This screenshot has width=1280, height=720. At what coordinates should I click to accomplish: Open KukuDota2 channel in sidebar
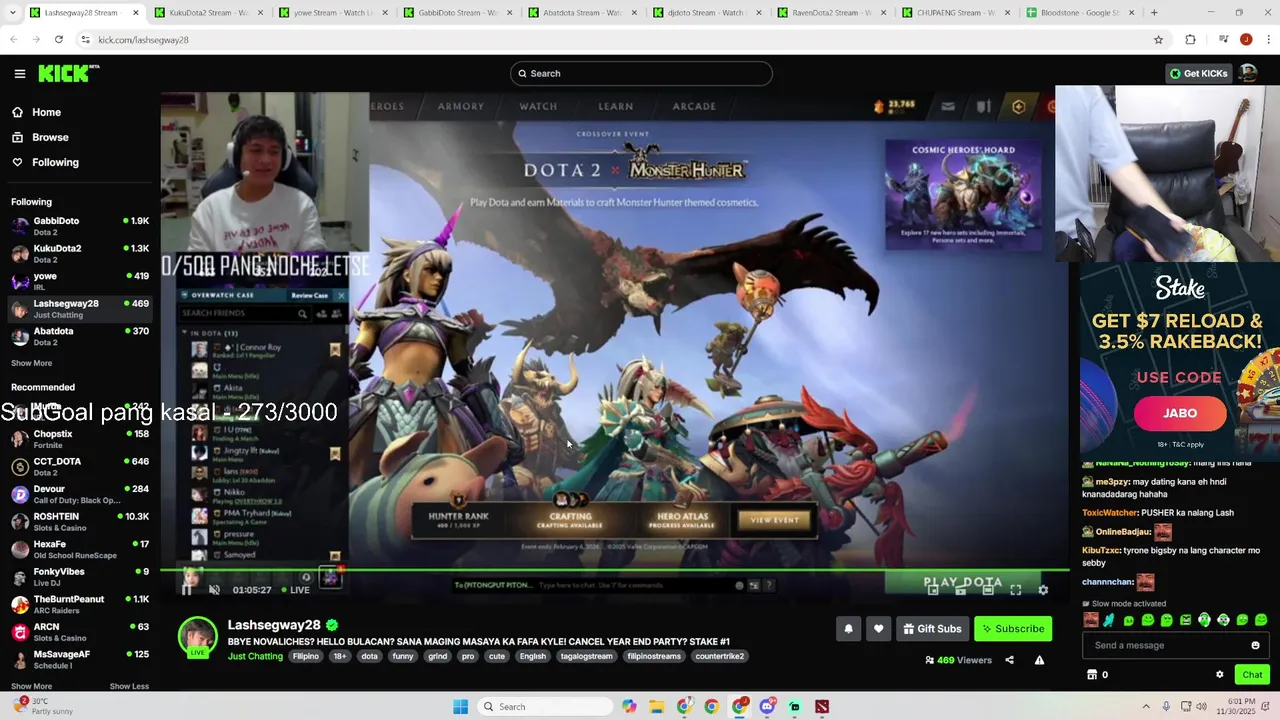(x=80, y=254)
